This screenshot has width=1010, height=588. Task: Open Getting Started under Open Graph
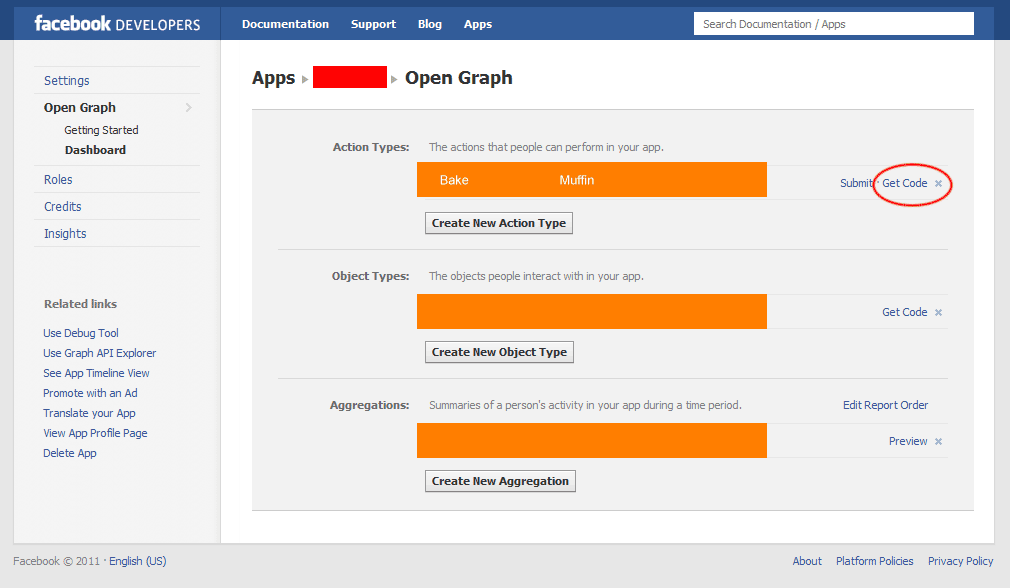click(x=101, y=130)
